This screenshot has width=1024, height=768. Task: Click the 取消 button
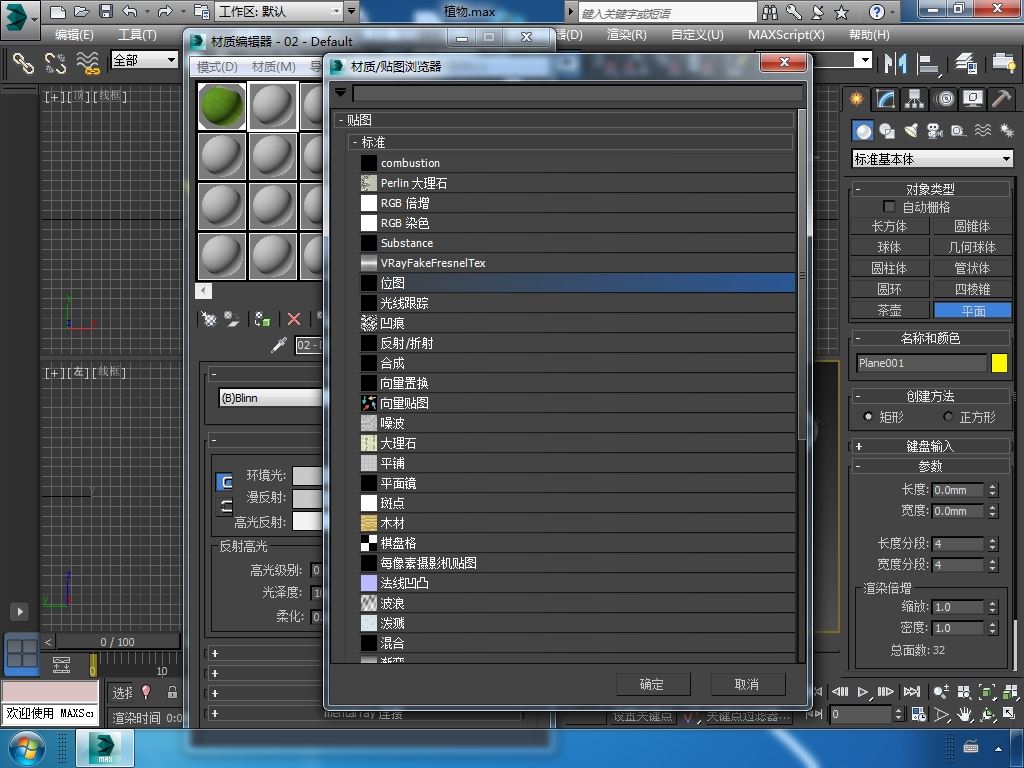pyautogui.click(x=747, y=684)
